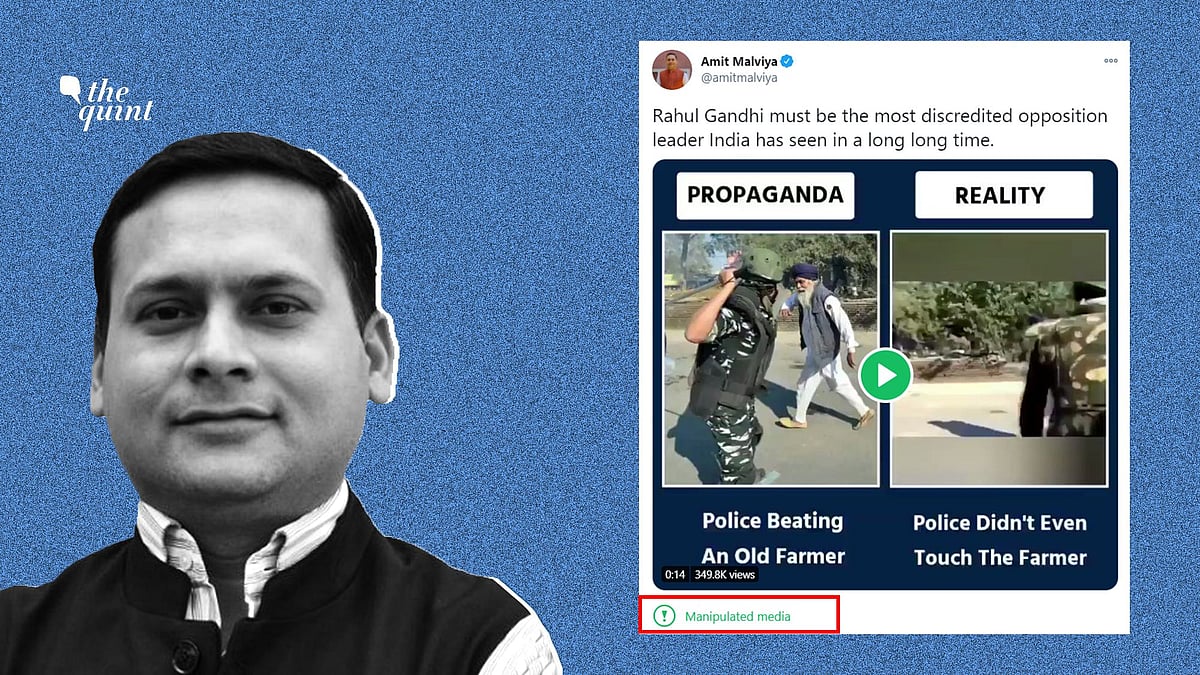1200x675 pixels.
Task: Click the left video frame showing the farmer
Action: click(x=771, y=358)
